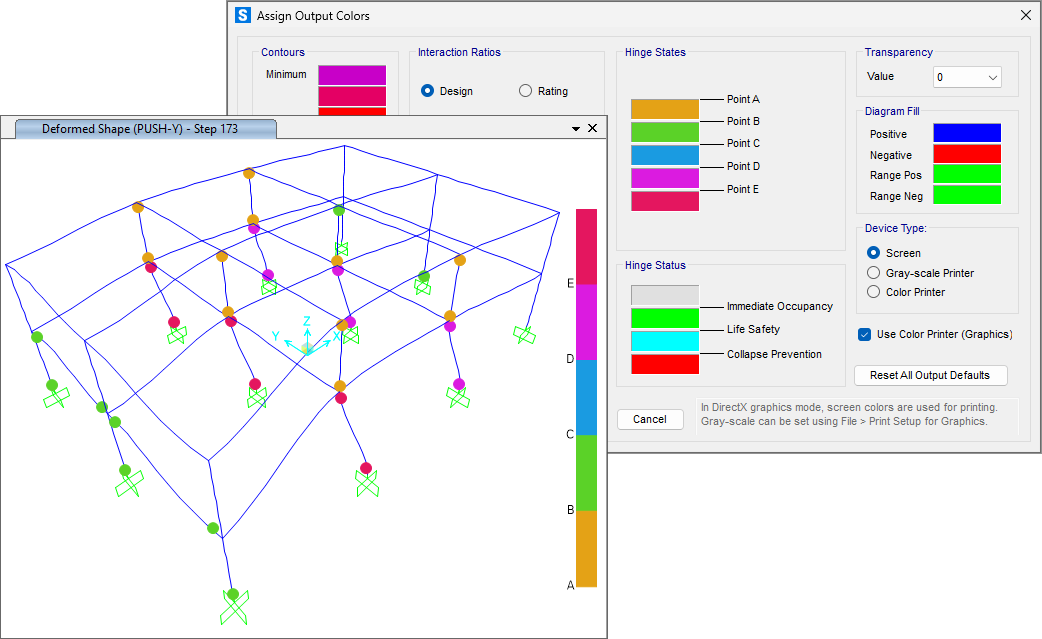1042x639 pixels.
Task: Select the Rating radio button
Action: pos(526,91)
